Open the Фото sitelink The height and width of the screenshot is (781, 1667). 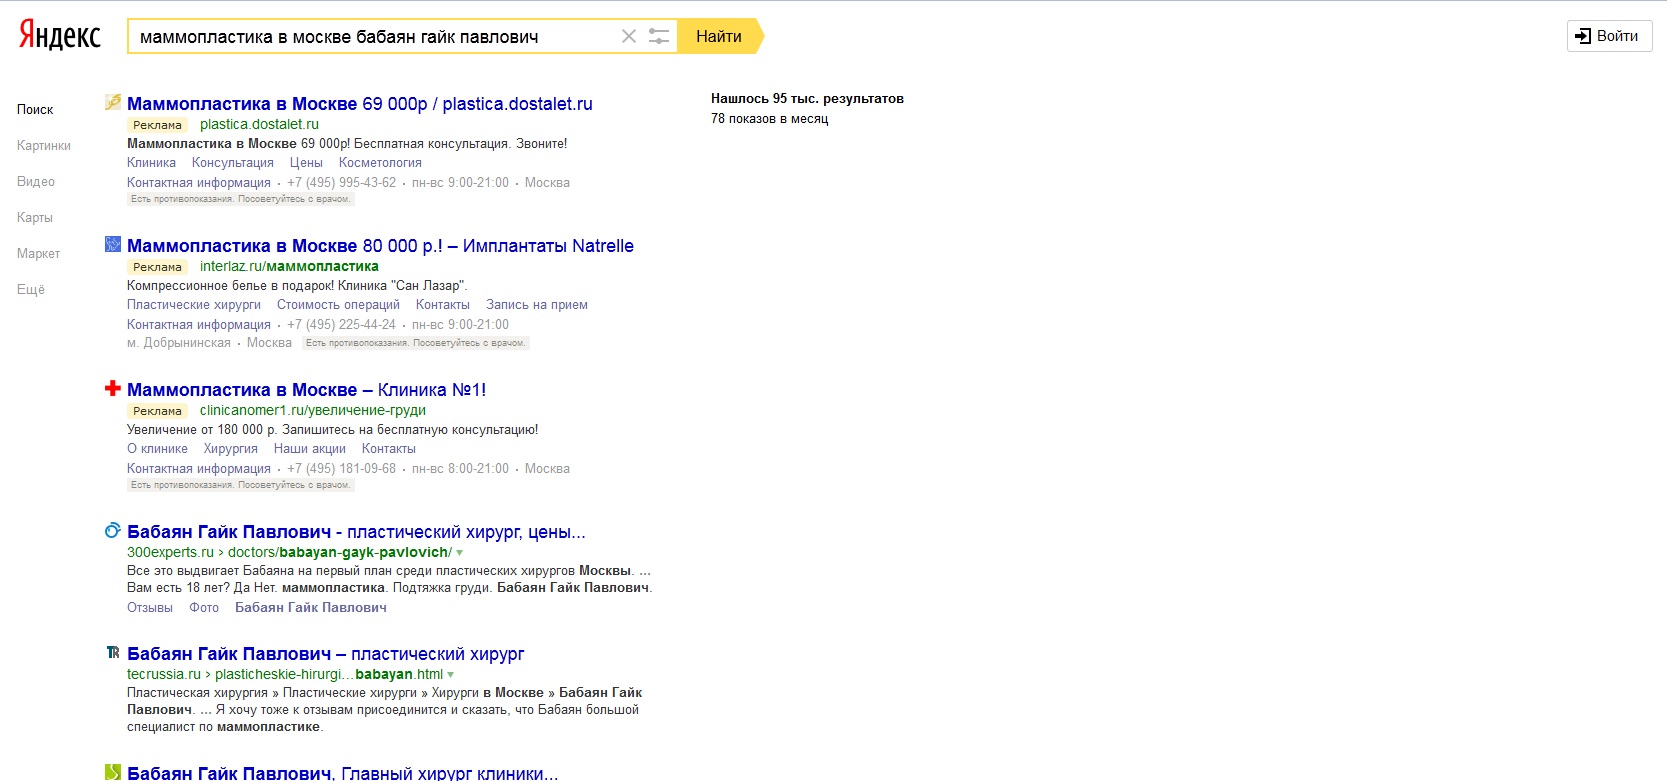tap(204, 608)
